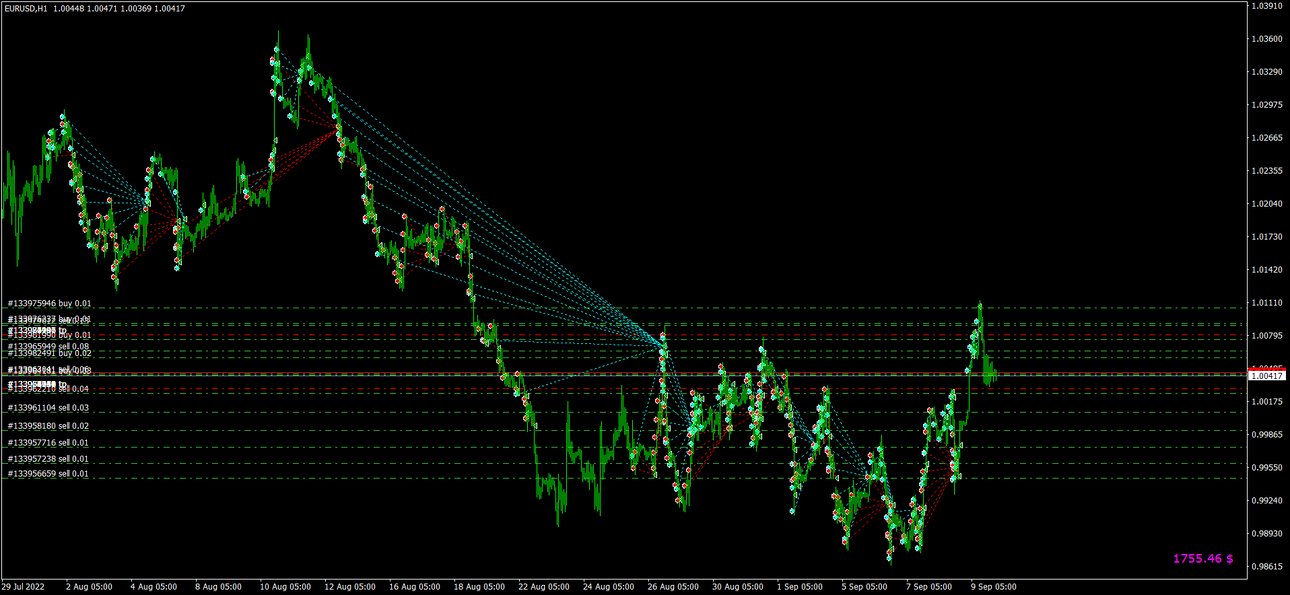Click the 1755.46 $ profit readout

pos(1203,559)
